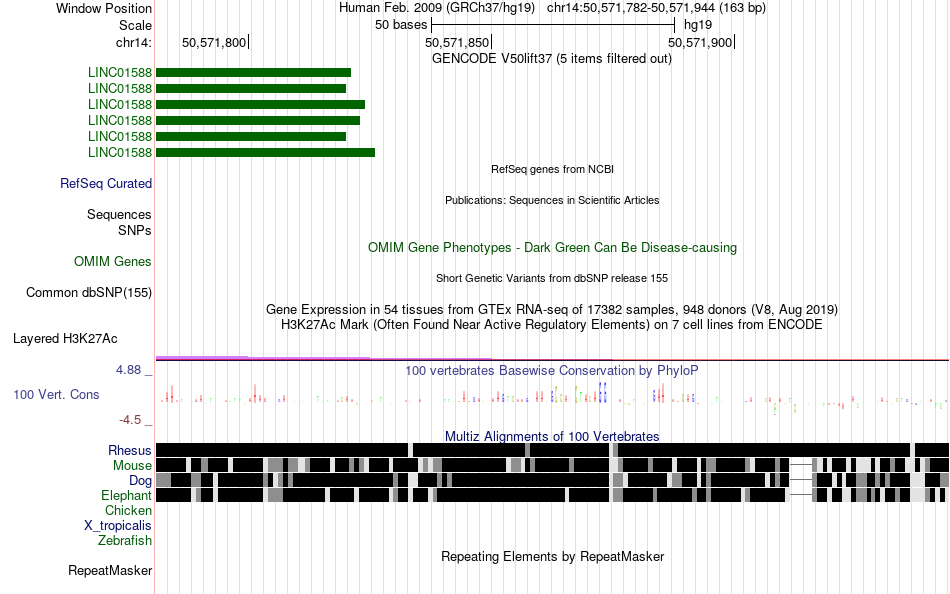Click the Scale track label
This screenshot has height=594, width=950.
point(135,25)
